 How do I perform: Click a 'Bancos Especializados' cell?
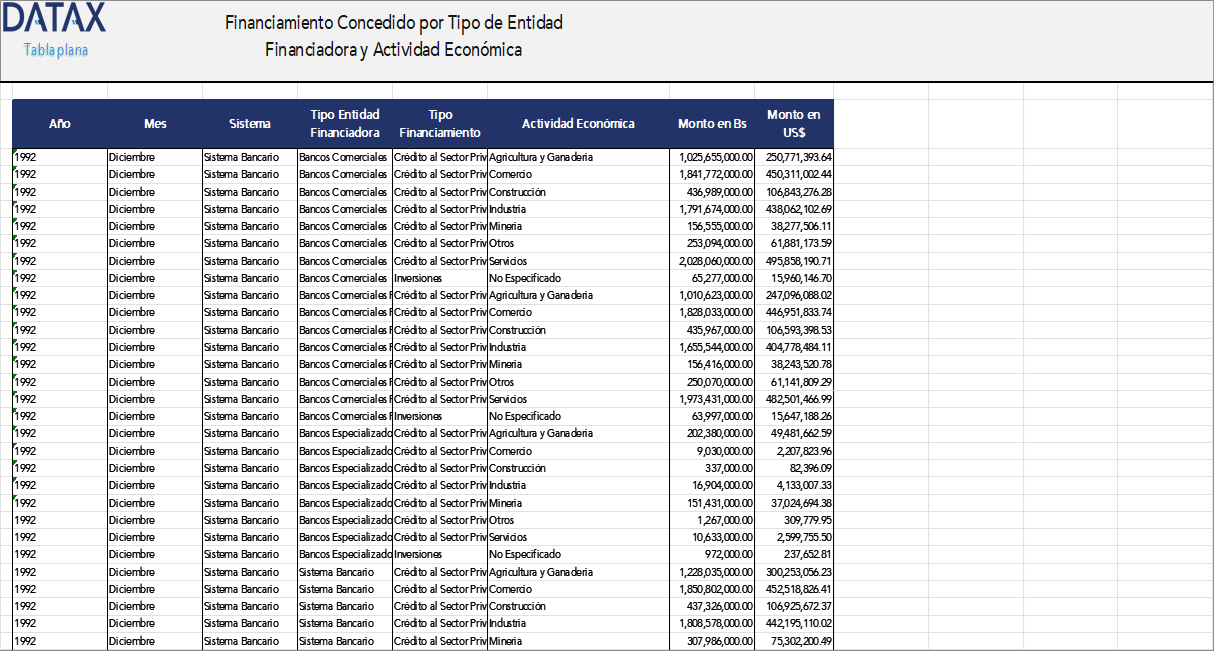(x=342, y=433)
